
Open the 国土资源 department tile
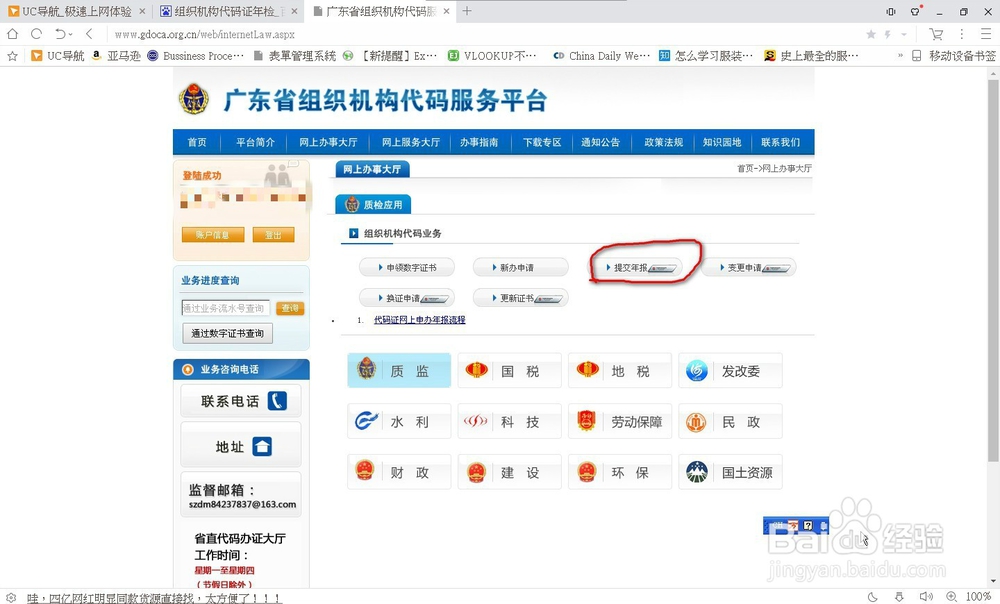click(x=730, y=472)
